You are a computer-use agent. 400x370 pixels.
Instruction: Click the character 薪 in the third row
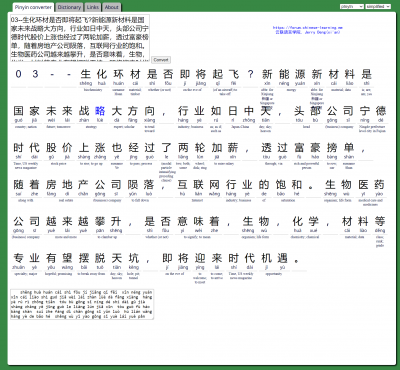[x=233, y=147]
